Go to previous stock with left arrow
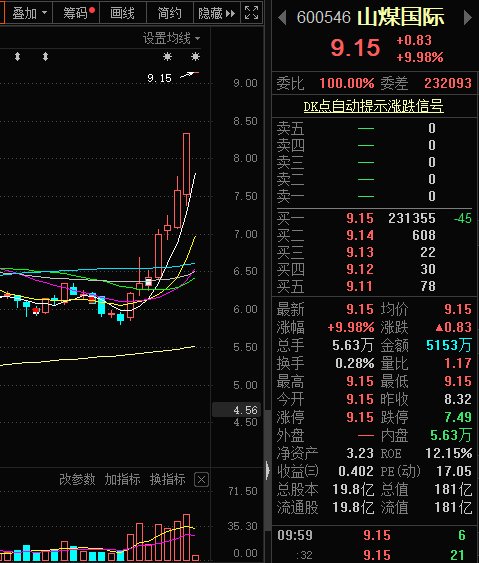Image resolution: width=479 pixels, height=563 pixels. [283, 18]
